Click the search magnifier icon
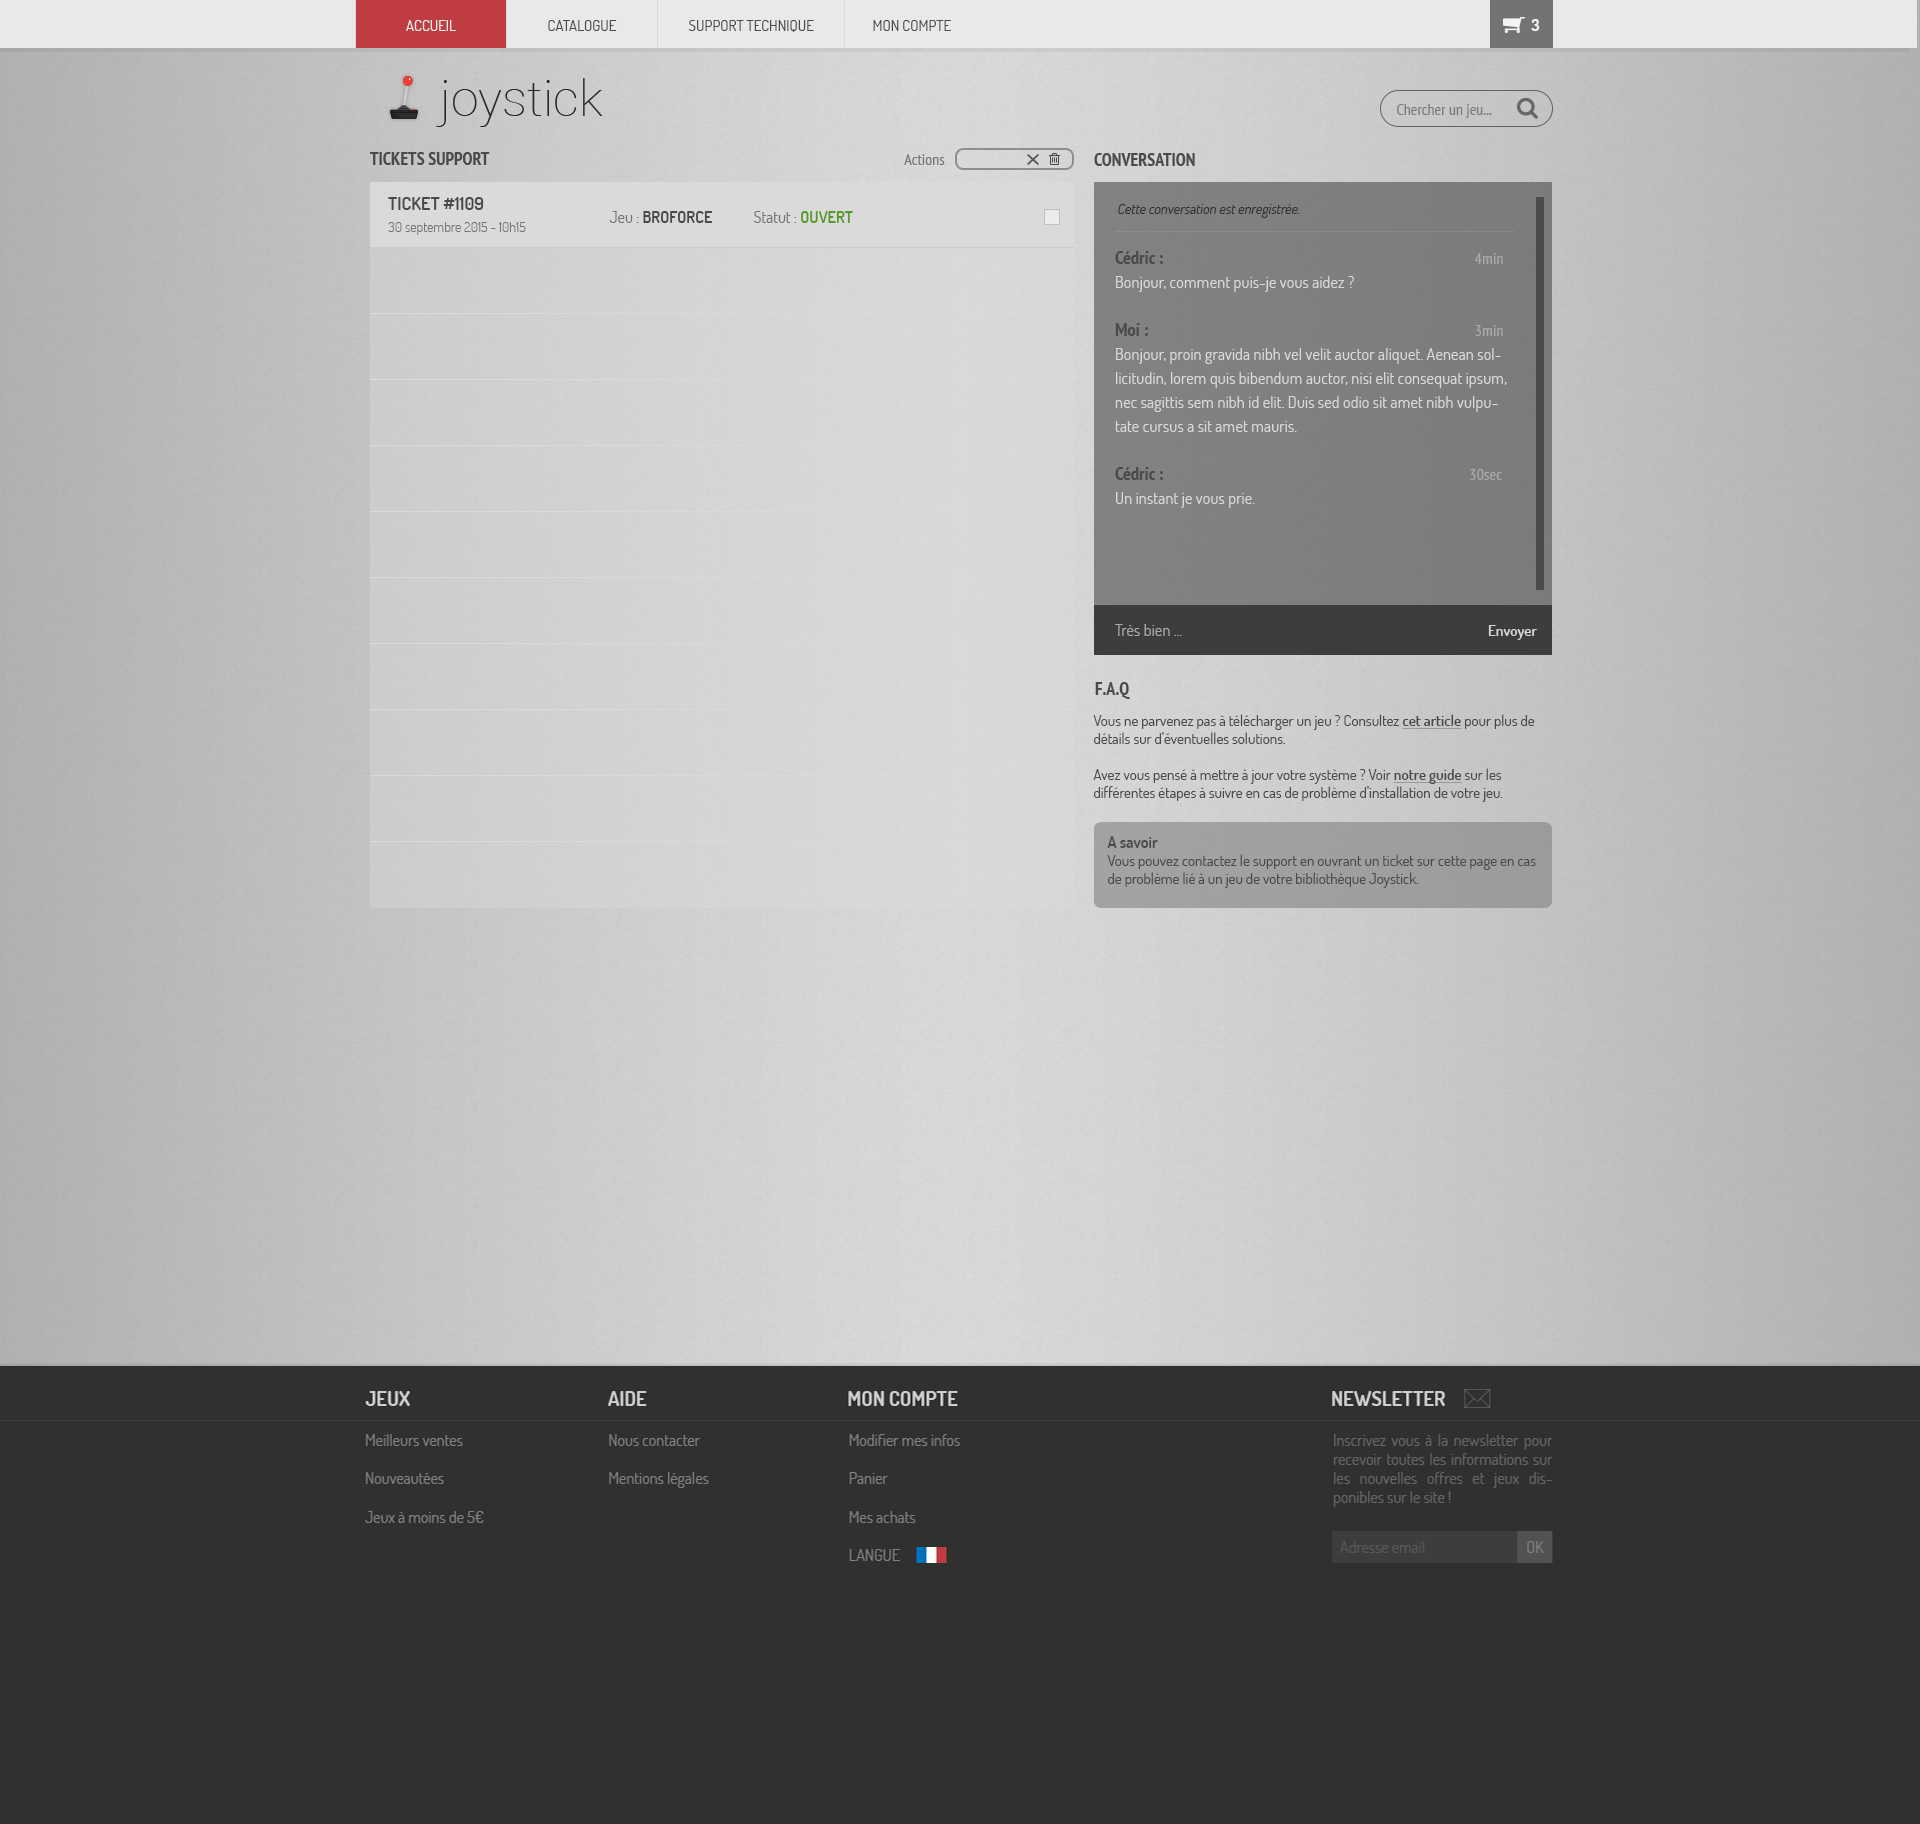Viewport: 1920px width, 1824px height. [1527, 108]
